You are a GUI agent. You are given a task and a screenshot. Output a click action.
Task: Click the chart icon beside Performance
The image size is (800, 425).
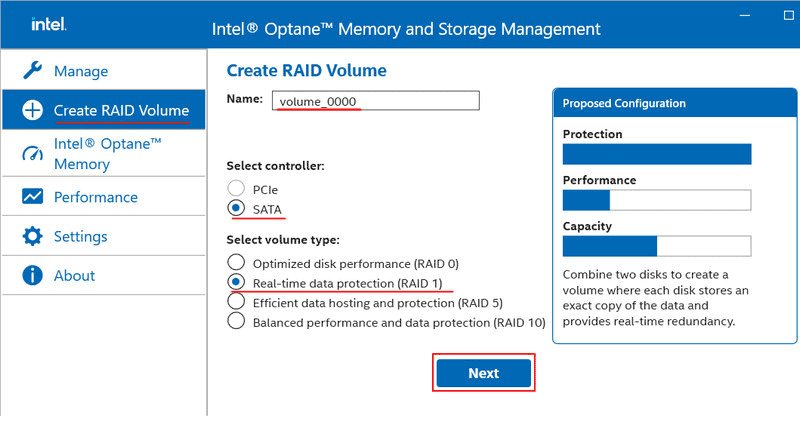tap(32, 197)
